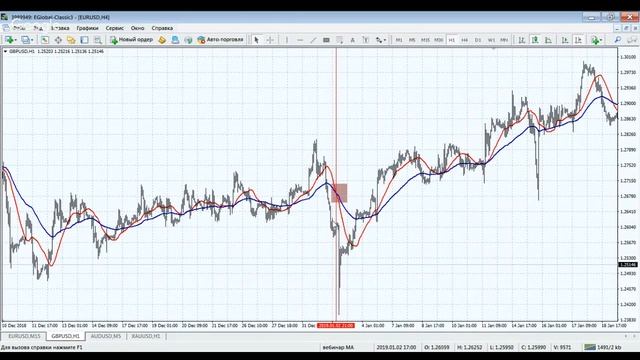Select the M15 timeframe

click(425, 40)
